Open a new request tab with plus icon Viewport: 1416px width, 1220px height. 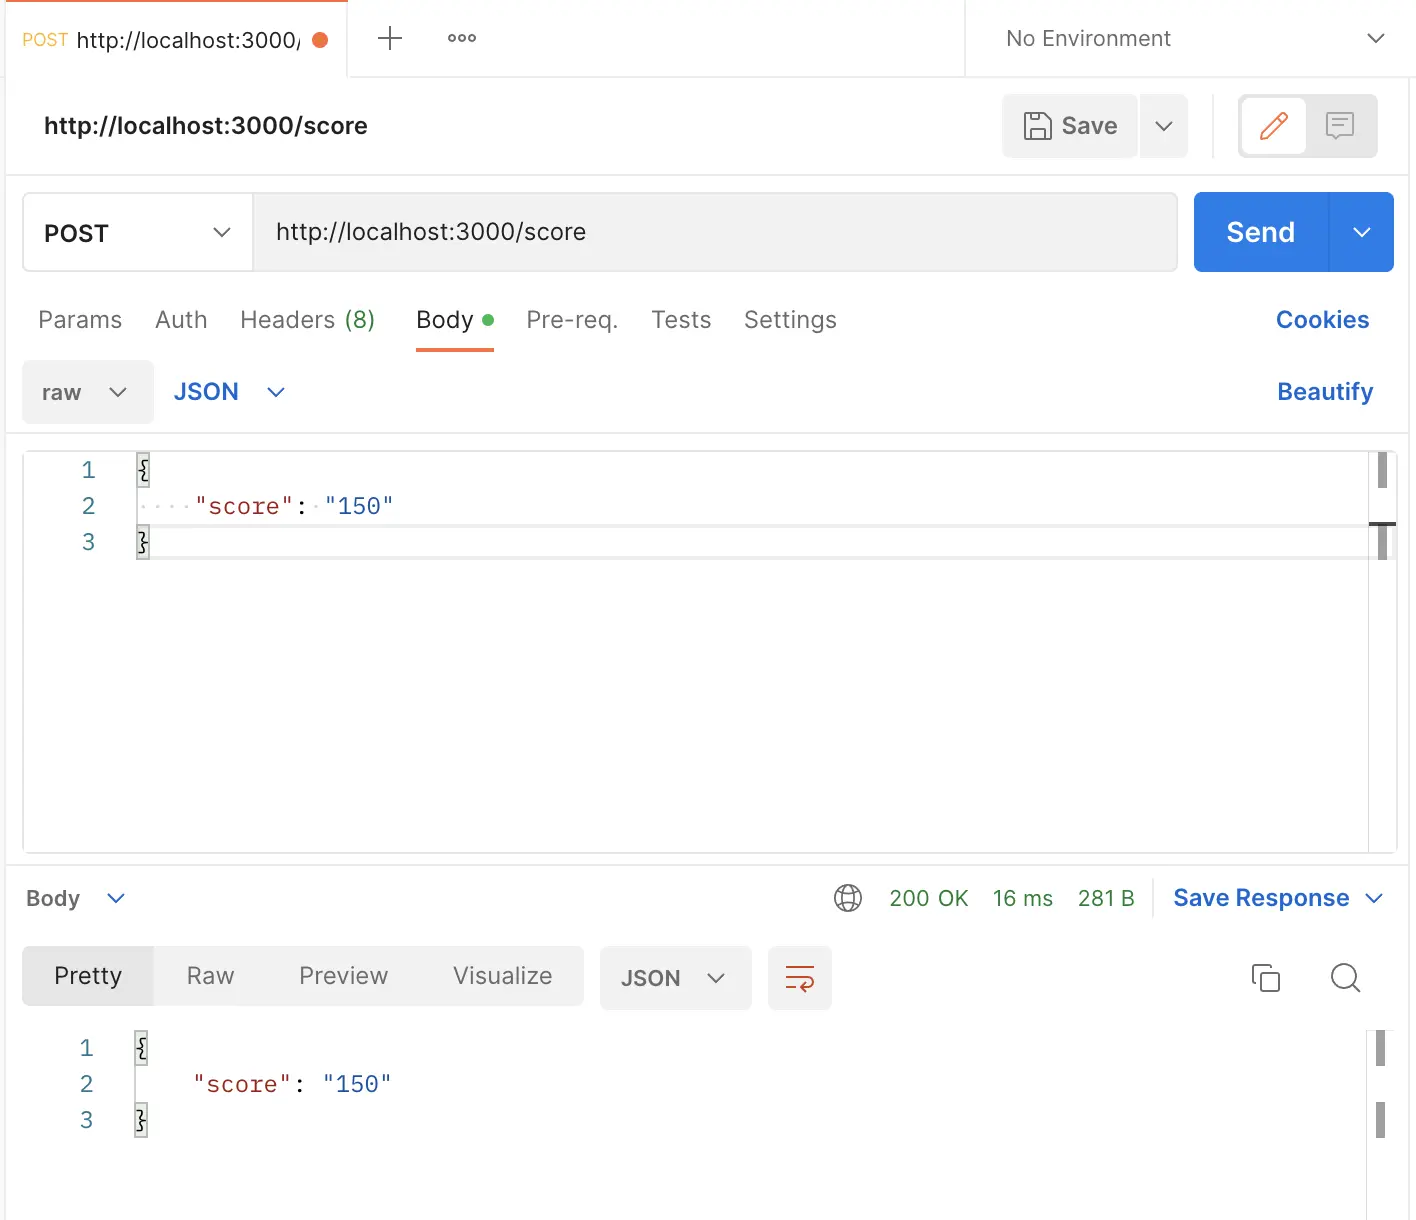390,38
